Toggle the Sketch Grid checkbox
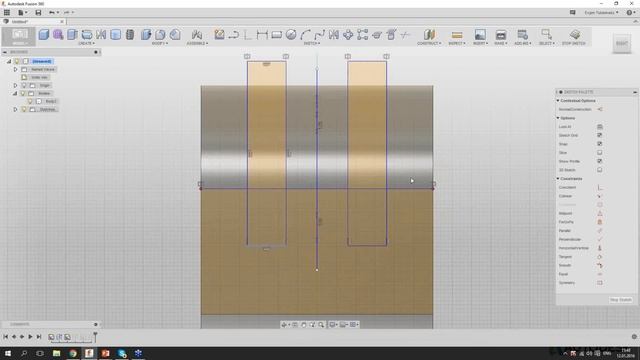 tap(600, 135)
